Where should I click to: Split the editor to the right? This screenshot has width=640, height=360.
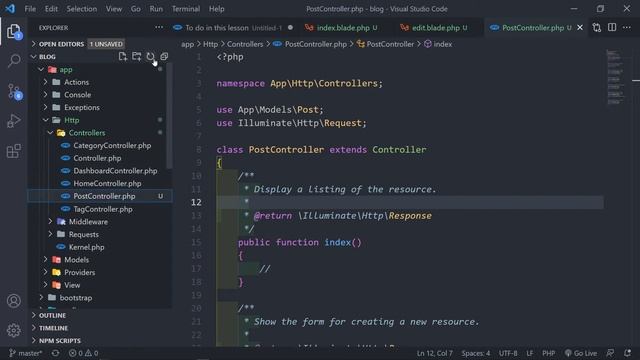pos(612,27)
